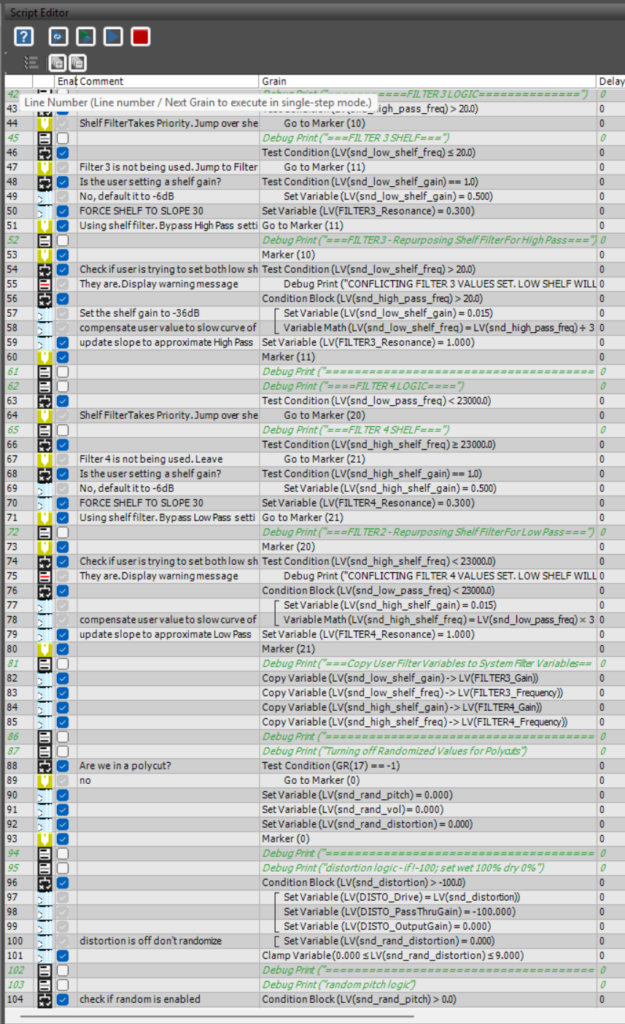Select grain 'Debug Print ("random pitch logic")' line 103

pyautogui.click(x=340, y=985)
